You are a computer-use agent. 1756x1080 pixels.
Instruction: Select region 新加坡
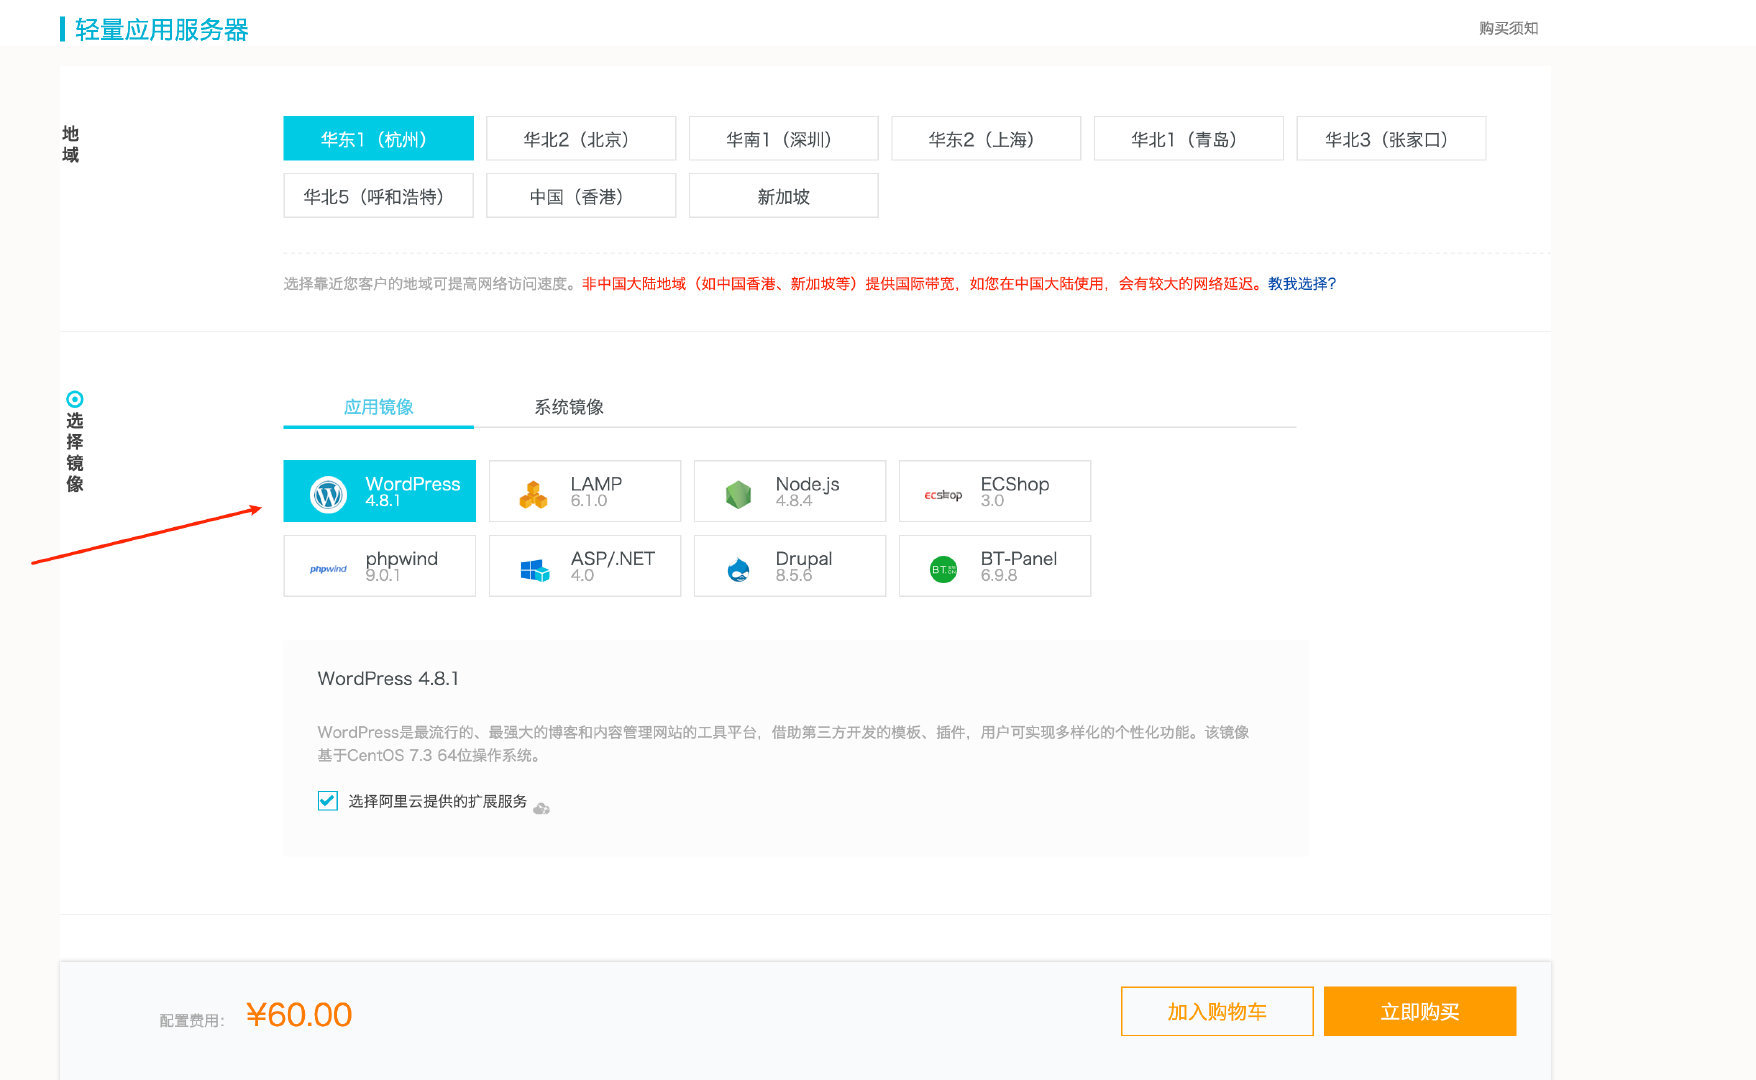[783, 195]
